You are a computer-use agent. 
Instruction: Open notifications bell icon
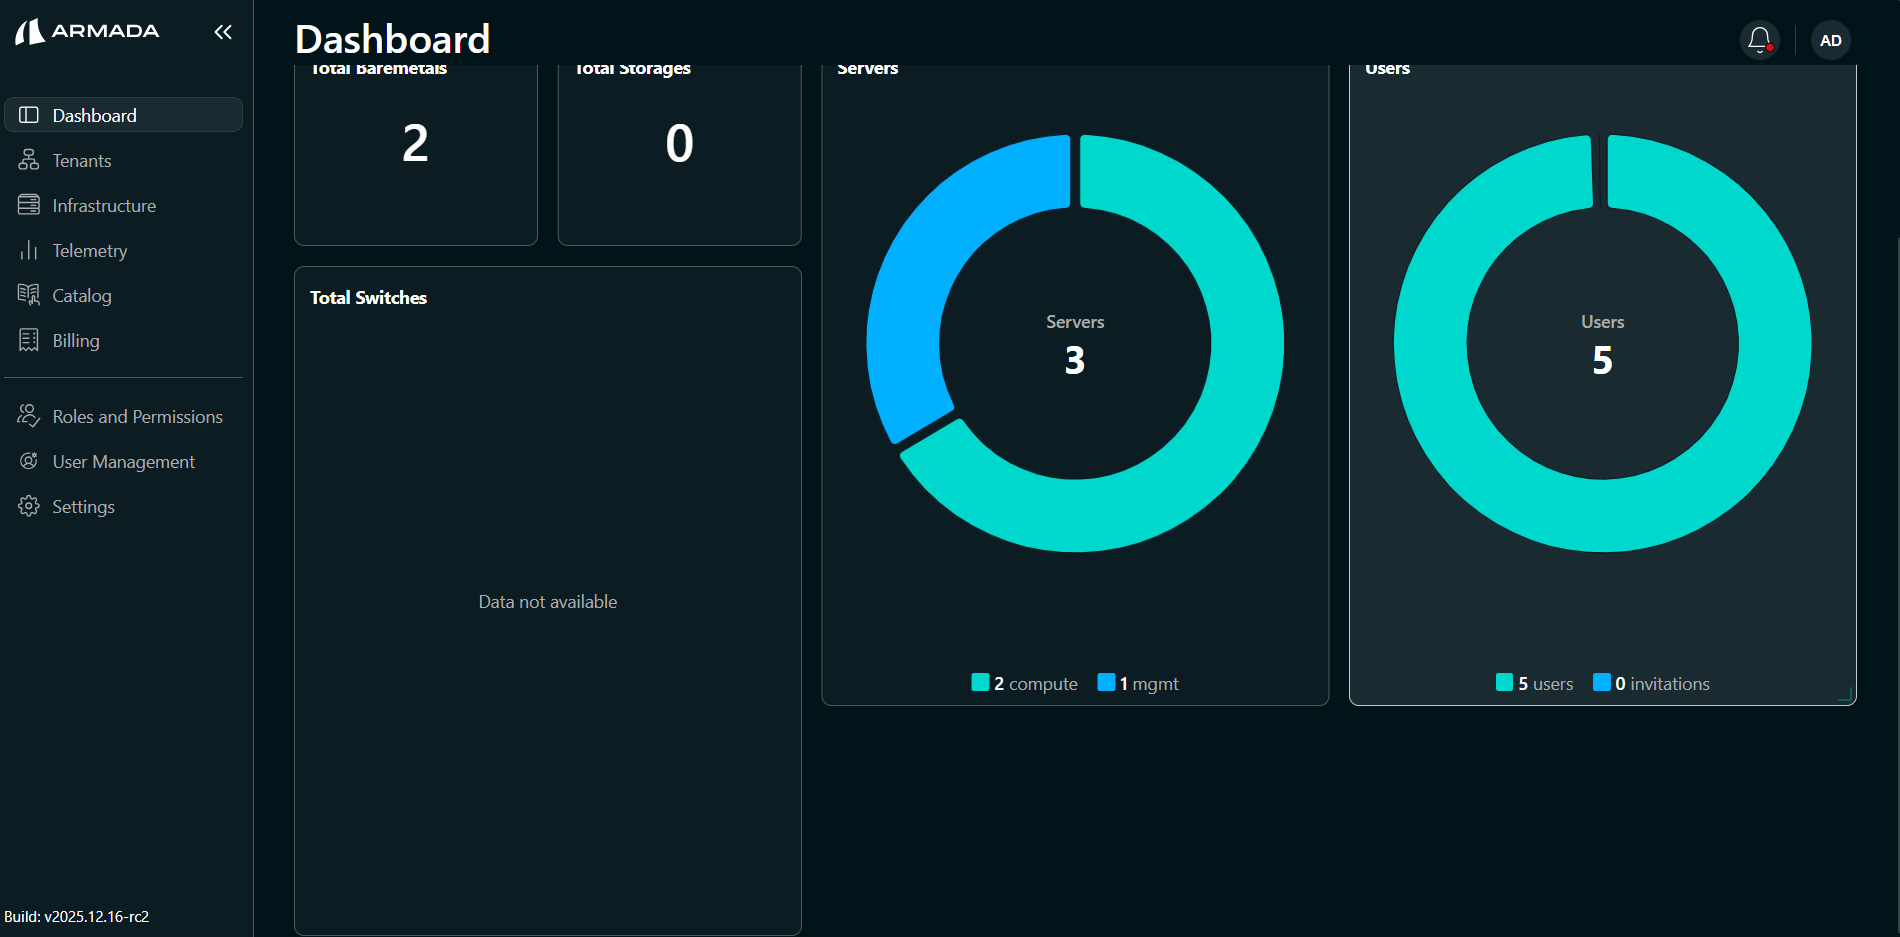pos(1759,40)
